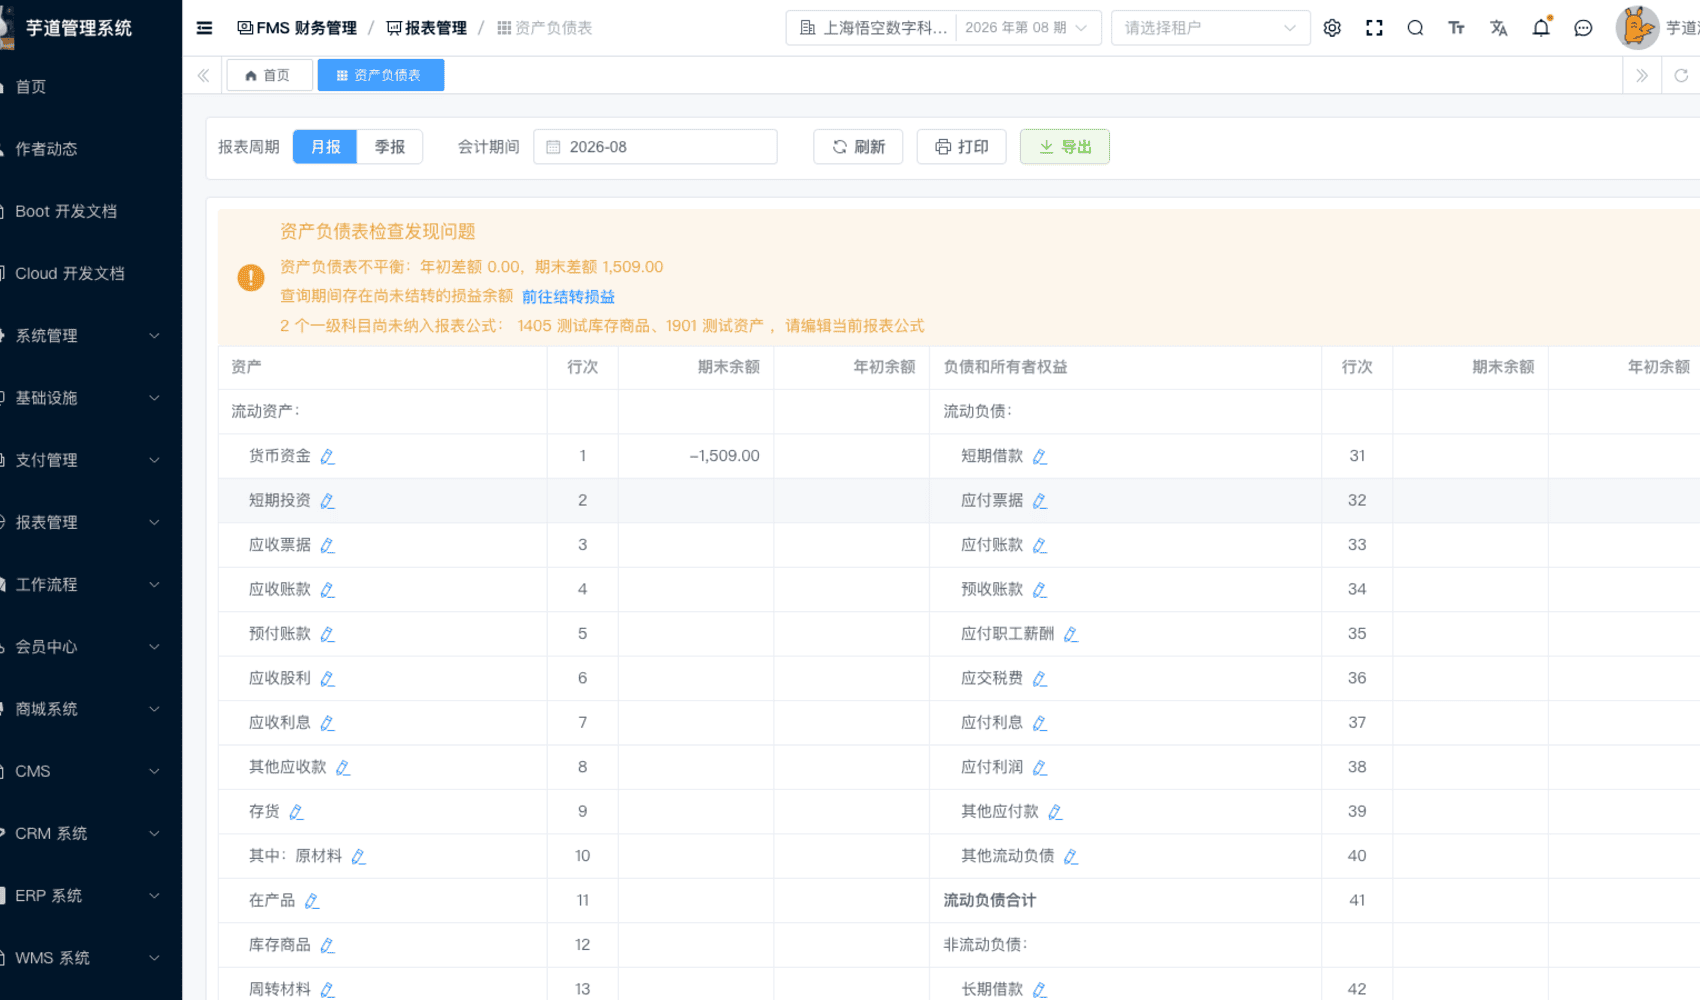
Task: Edit formula for 应付职工薪酬 row
Action: coord(1070,634)
